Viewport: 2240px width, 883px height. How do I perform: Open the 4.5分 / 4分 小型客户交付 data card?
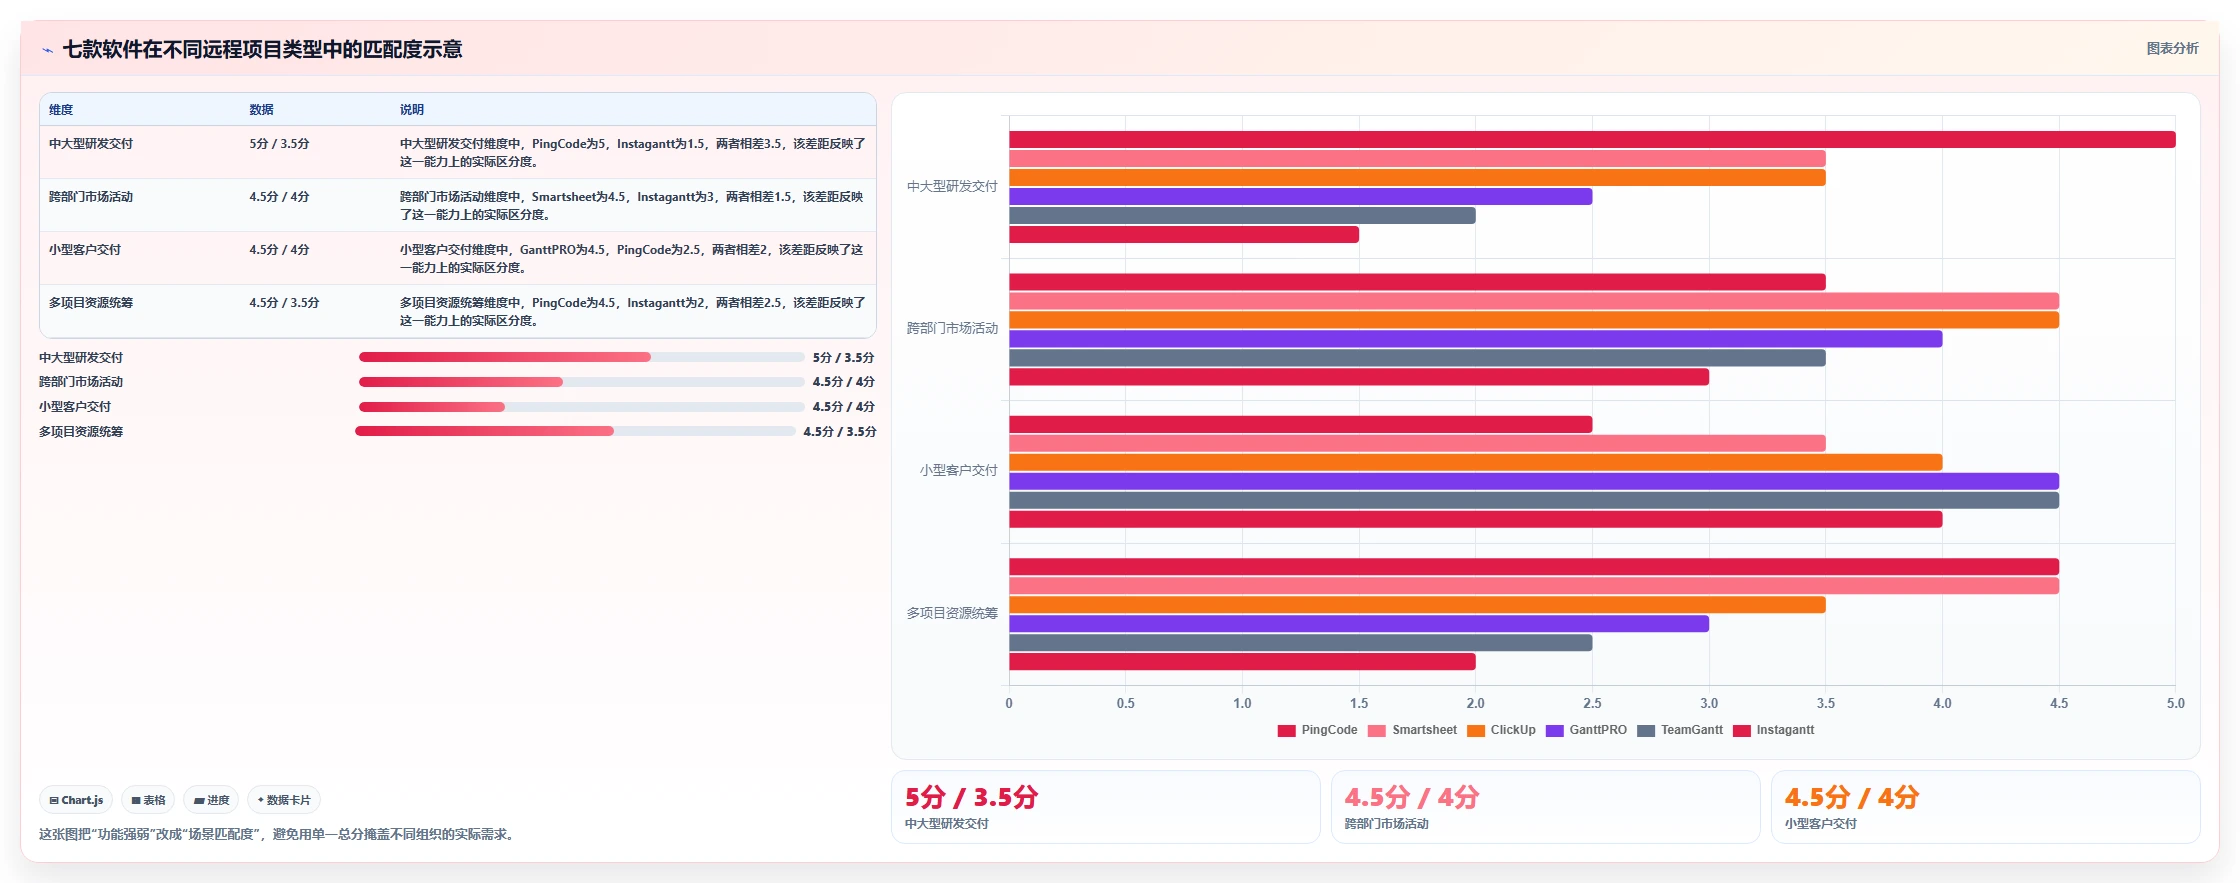pyautogui.click(x=1985, y=807)
